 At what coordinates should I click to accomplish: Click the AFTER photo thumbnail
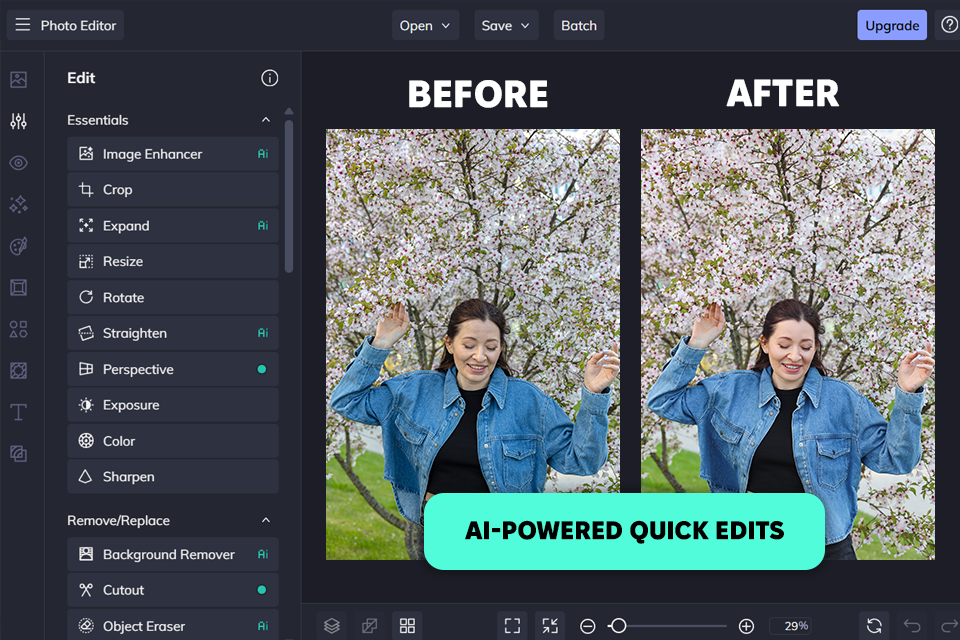[787, 344]
